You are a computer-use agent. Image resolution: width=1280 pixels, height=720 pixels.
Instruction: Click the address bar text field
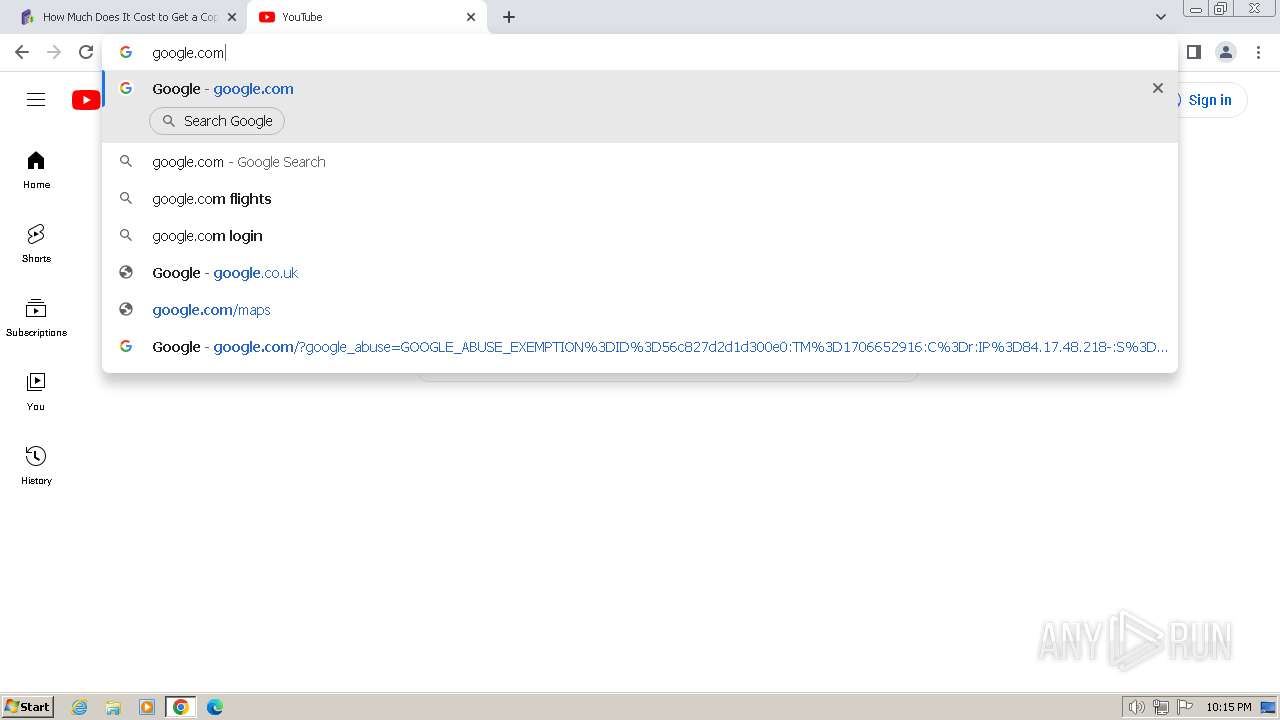[640, 52]
